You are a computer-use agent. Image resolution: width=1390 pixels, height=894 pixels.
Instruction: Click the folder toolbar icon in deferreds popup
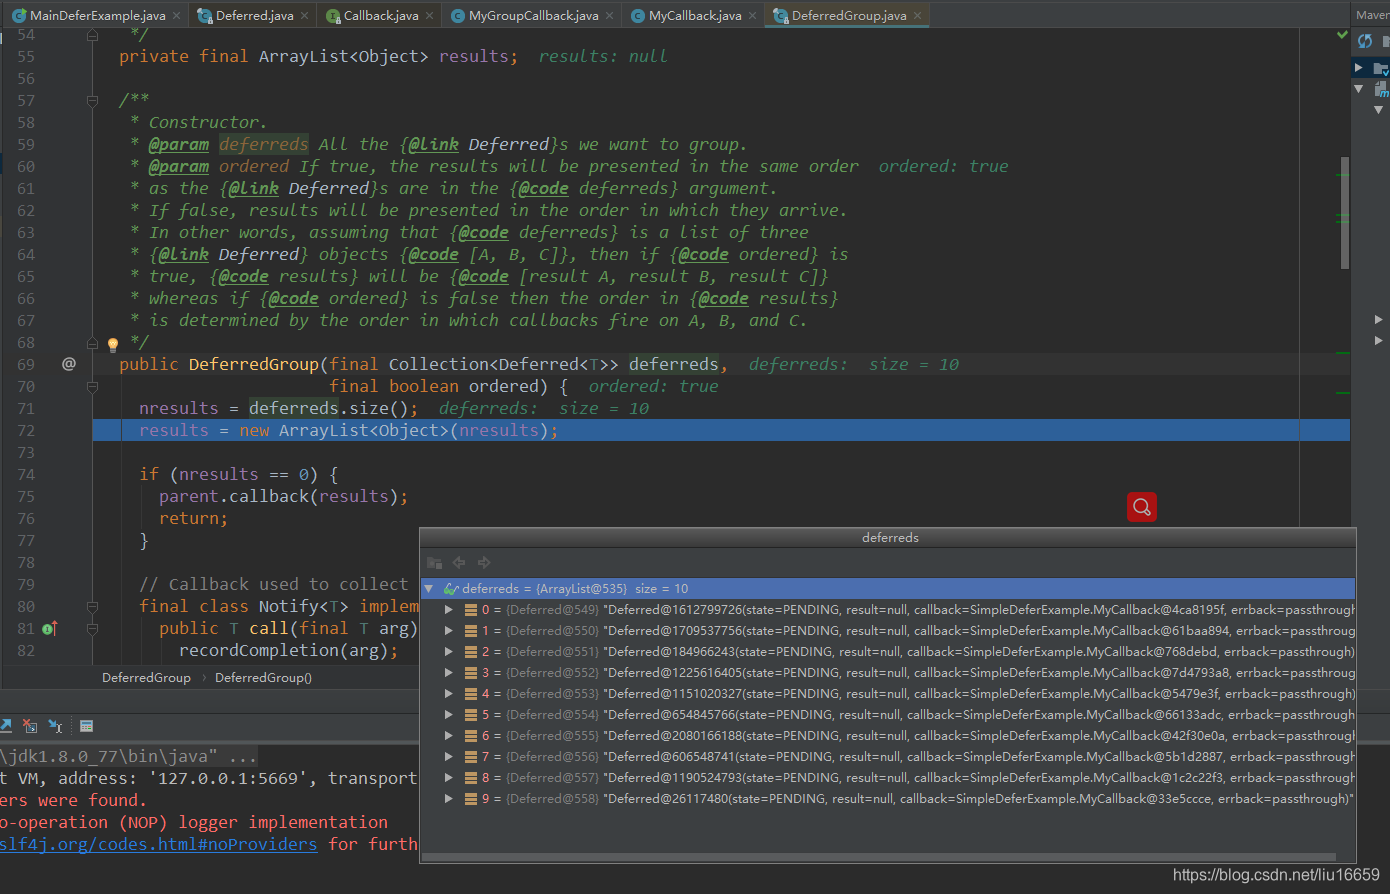434,563
